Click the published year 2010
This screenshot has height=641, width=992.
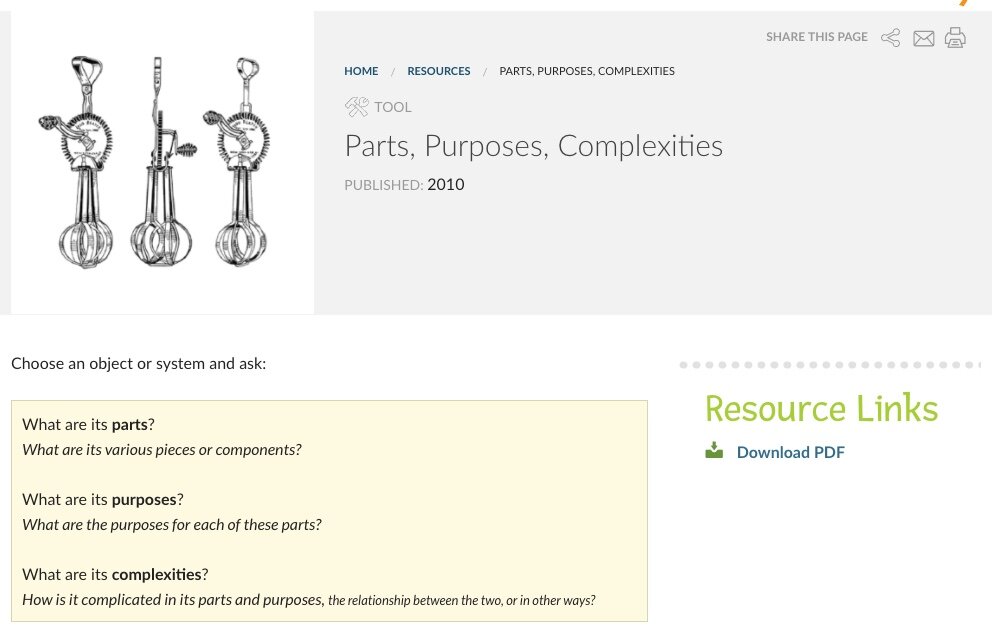445,184
